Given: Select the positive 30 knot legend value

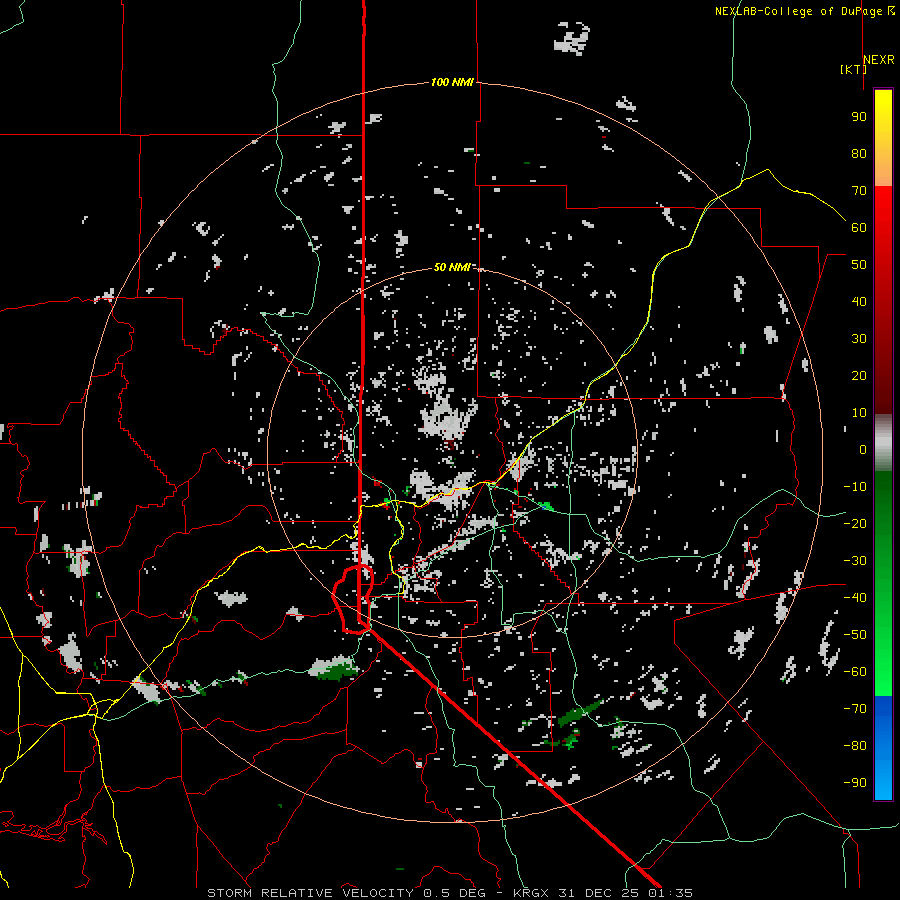Looking at the screenshot, I should tap(859, 339).
